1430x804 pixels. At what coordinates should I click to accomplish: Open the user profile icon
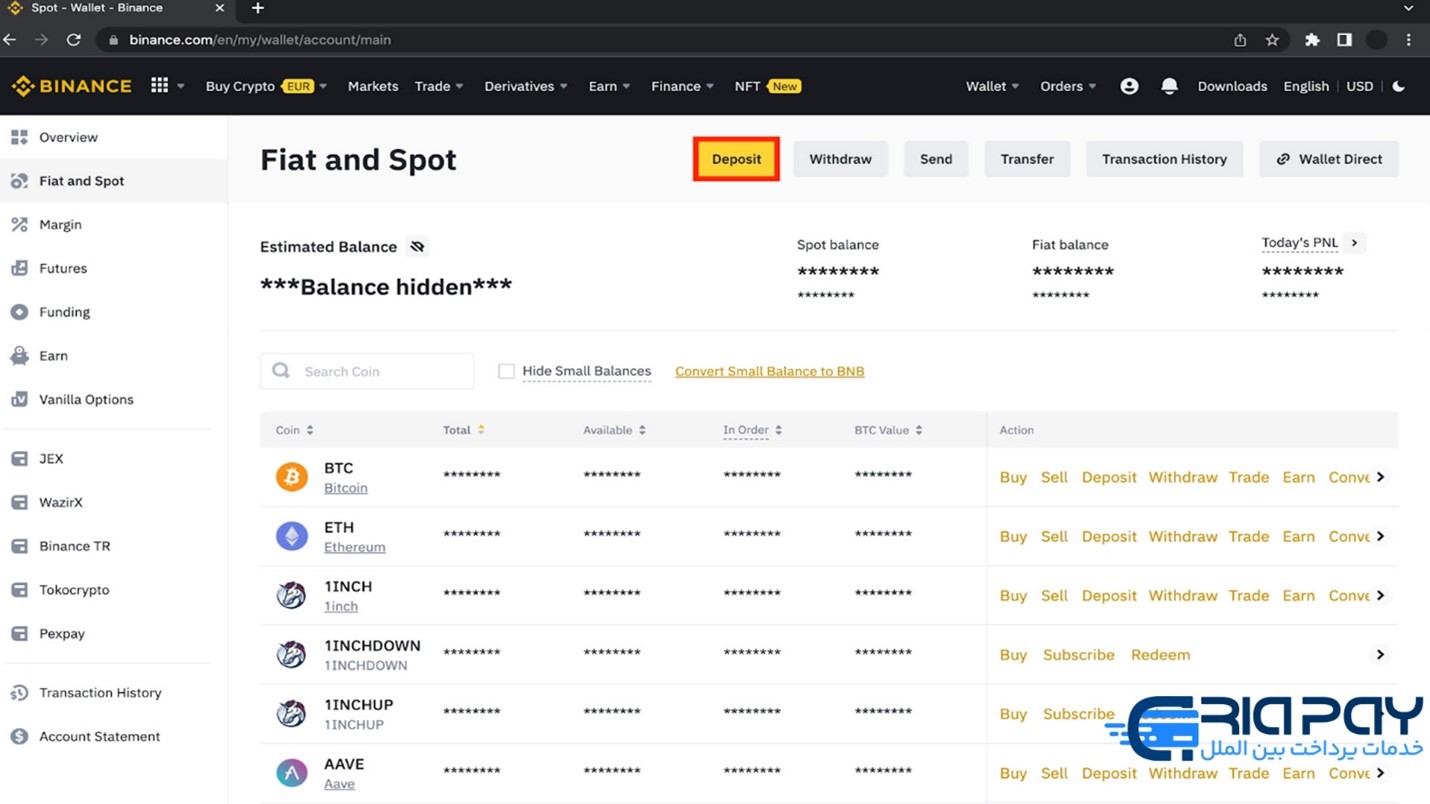pyautogui.click(x=1129, y=86)
